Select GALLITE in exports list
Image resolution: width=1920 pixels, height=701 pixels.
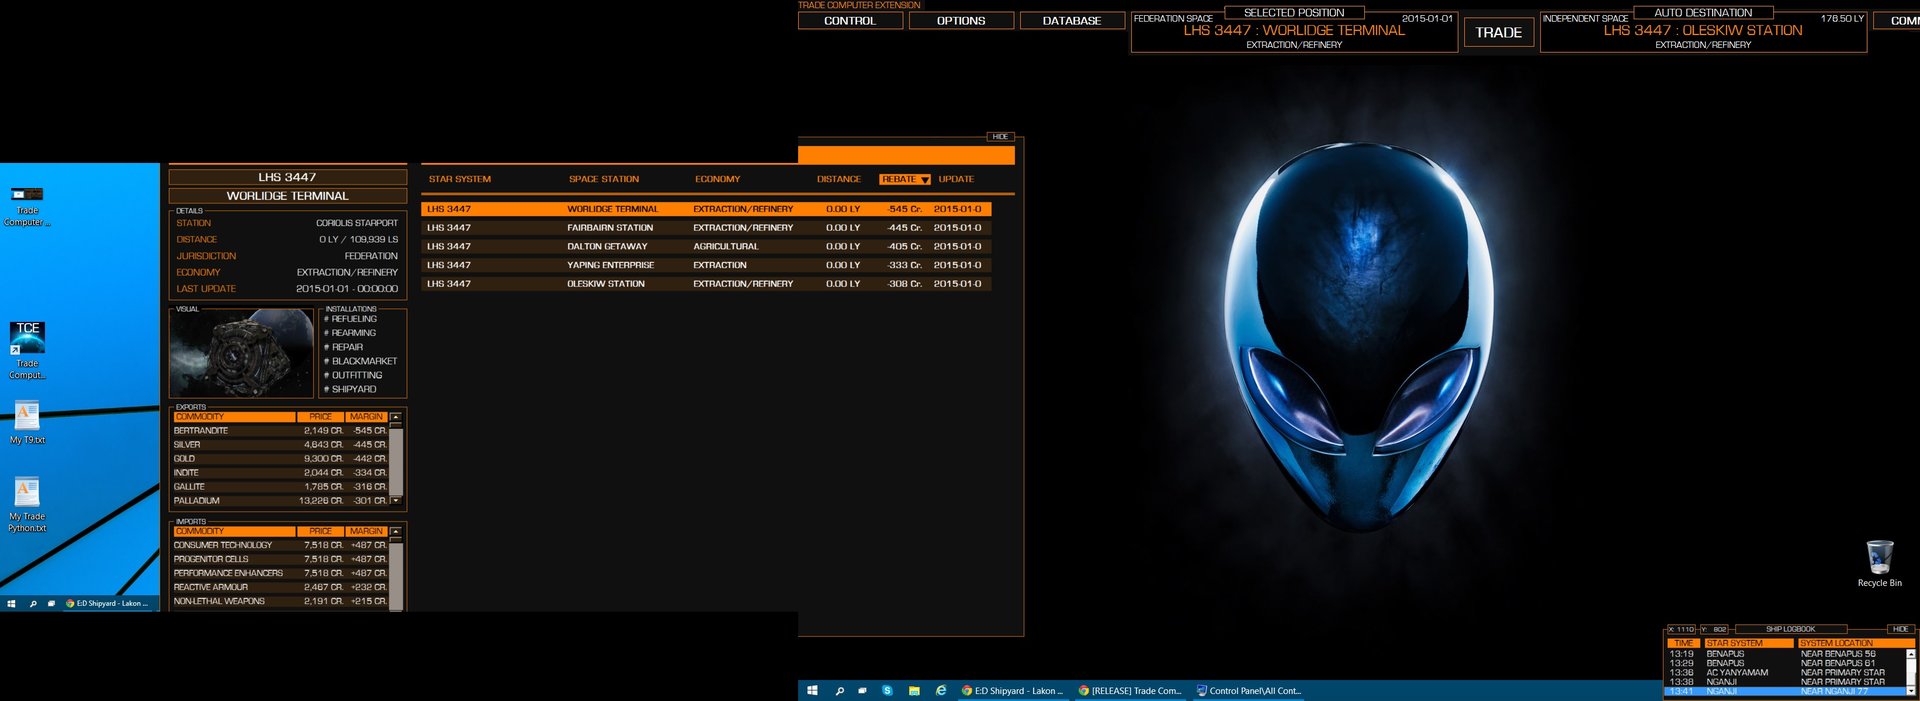[280, 487]
